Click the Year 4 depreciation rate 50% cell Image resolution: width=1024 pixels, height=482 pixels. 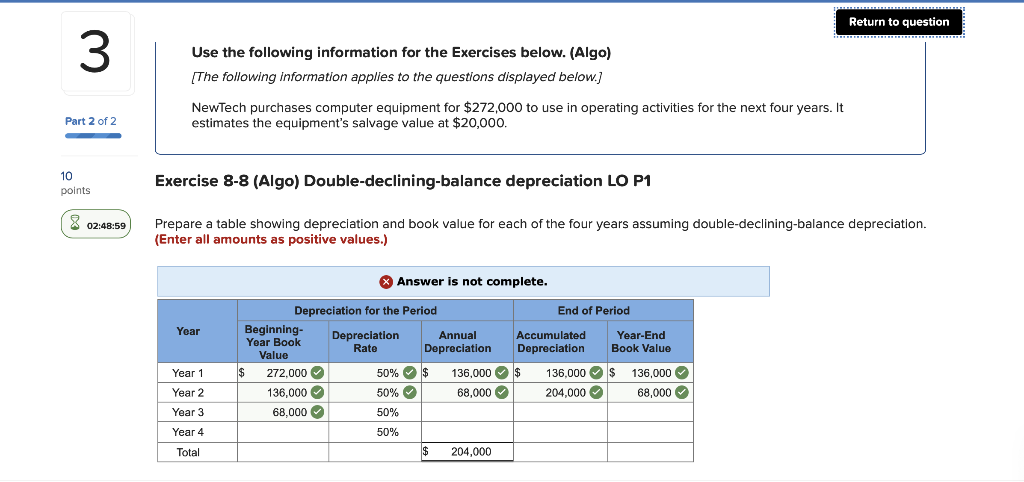click(375, 432)
